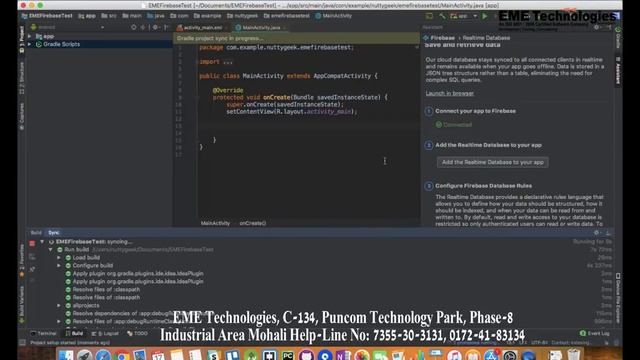Click onCreate in the editor bottom breadcrumb
Image resolution: width=640 pixels, height=360 pixels.
[253, 223]
